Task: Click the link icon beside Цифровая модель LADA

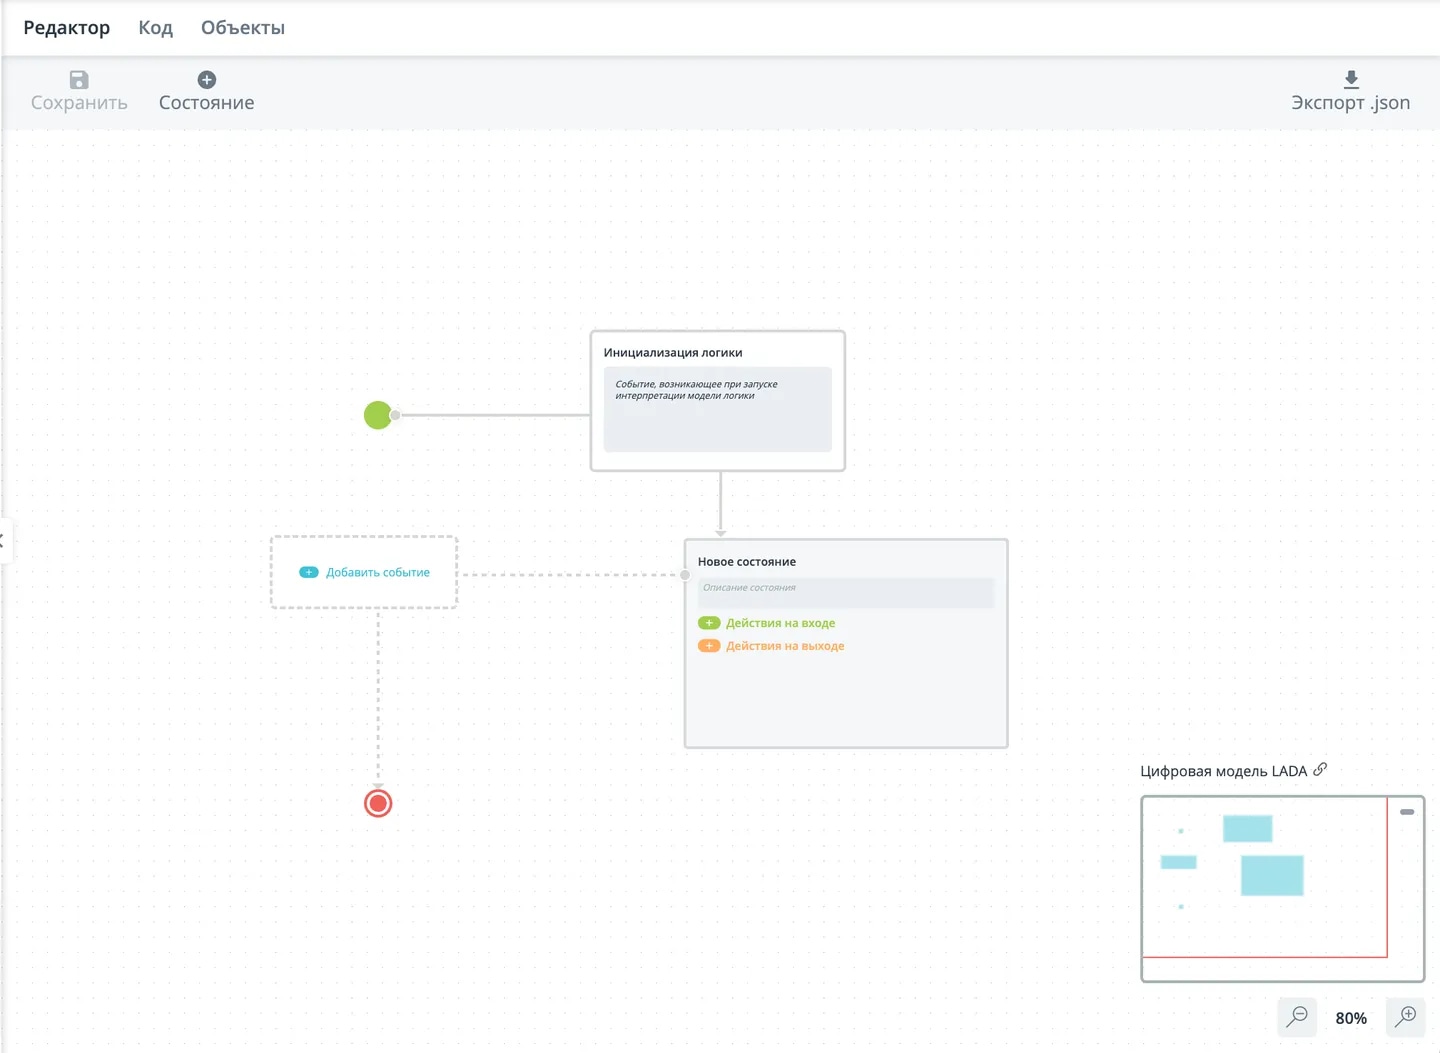Action: point(1320,769)
